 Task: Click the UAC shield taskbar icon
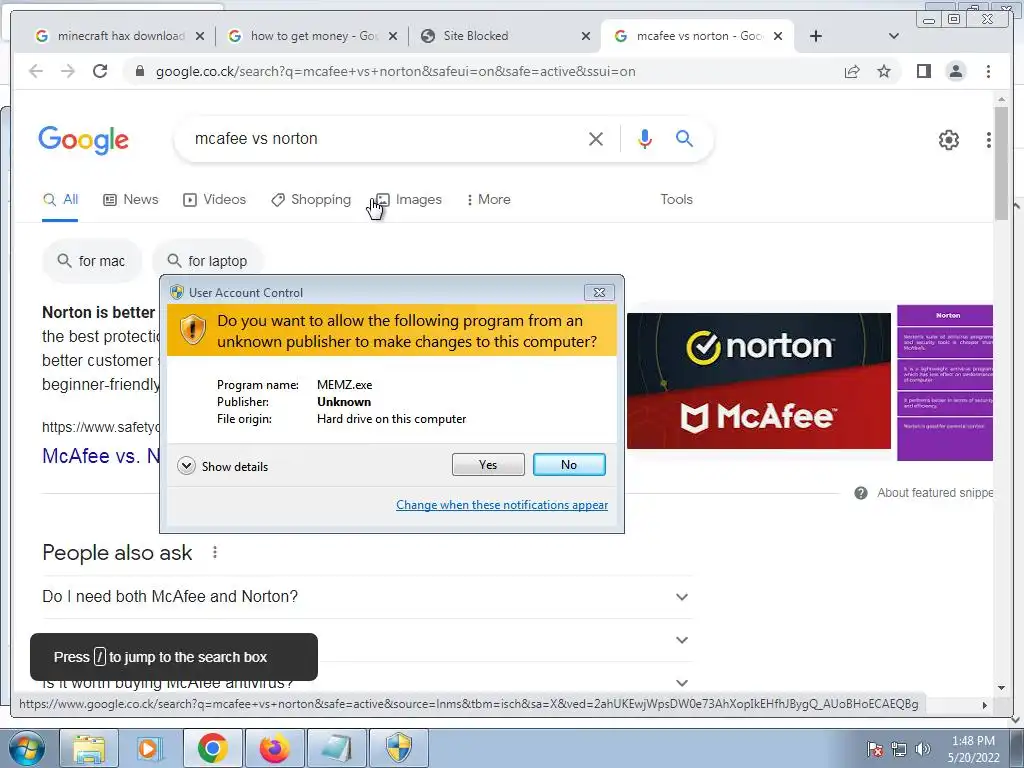coord(398,748)
